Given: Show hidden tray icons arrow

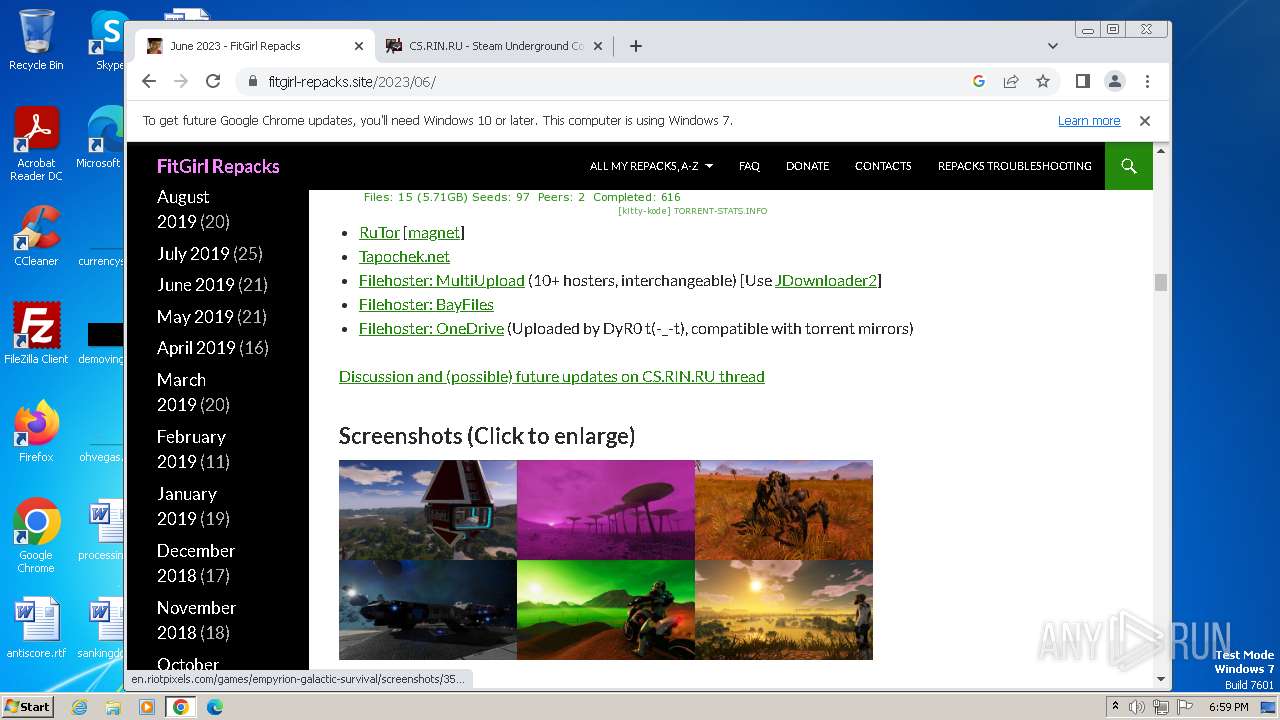Looking at the screenshot, I should click(1115, 707).
